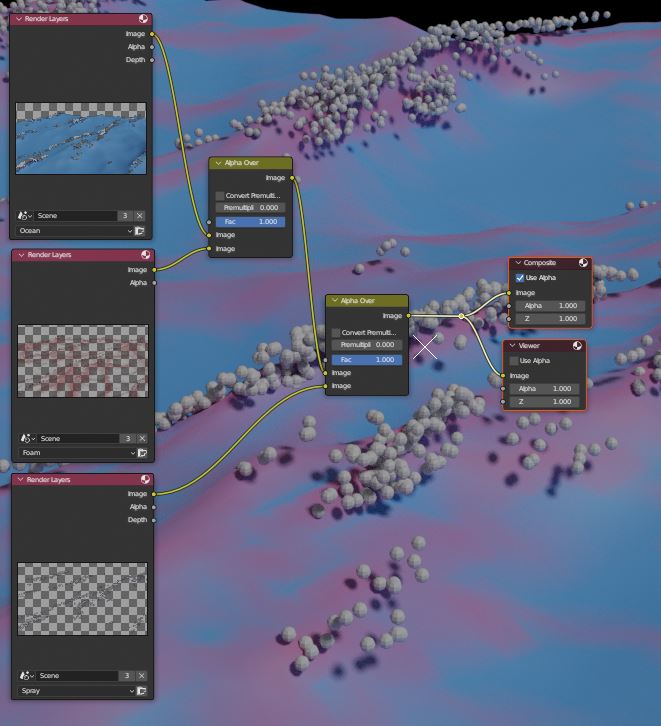Render the Ocean view layer using its render icon

coord(140,230)
